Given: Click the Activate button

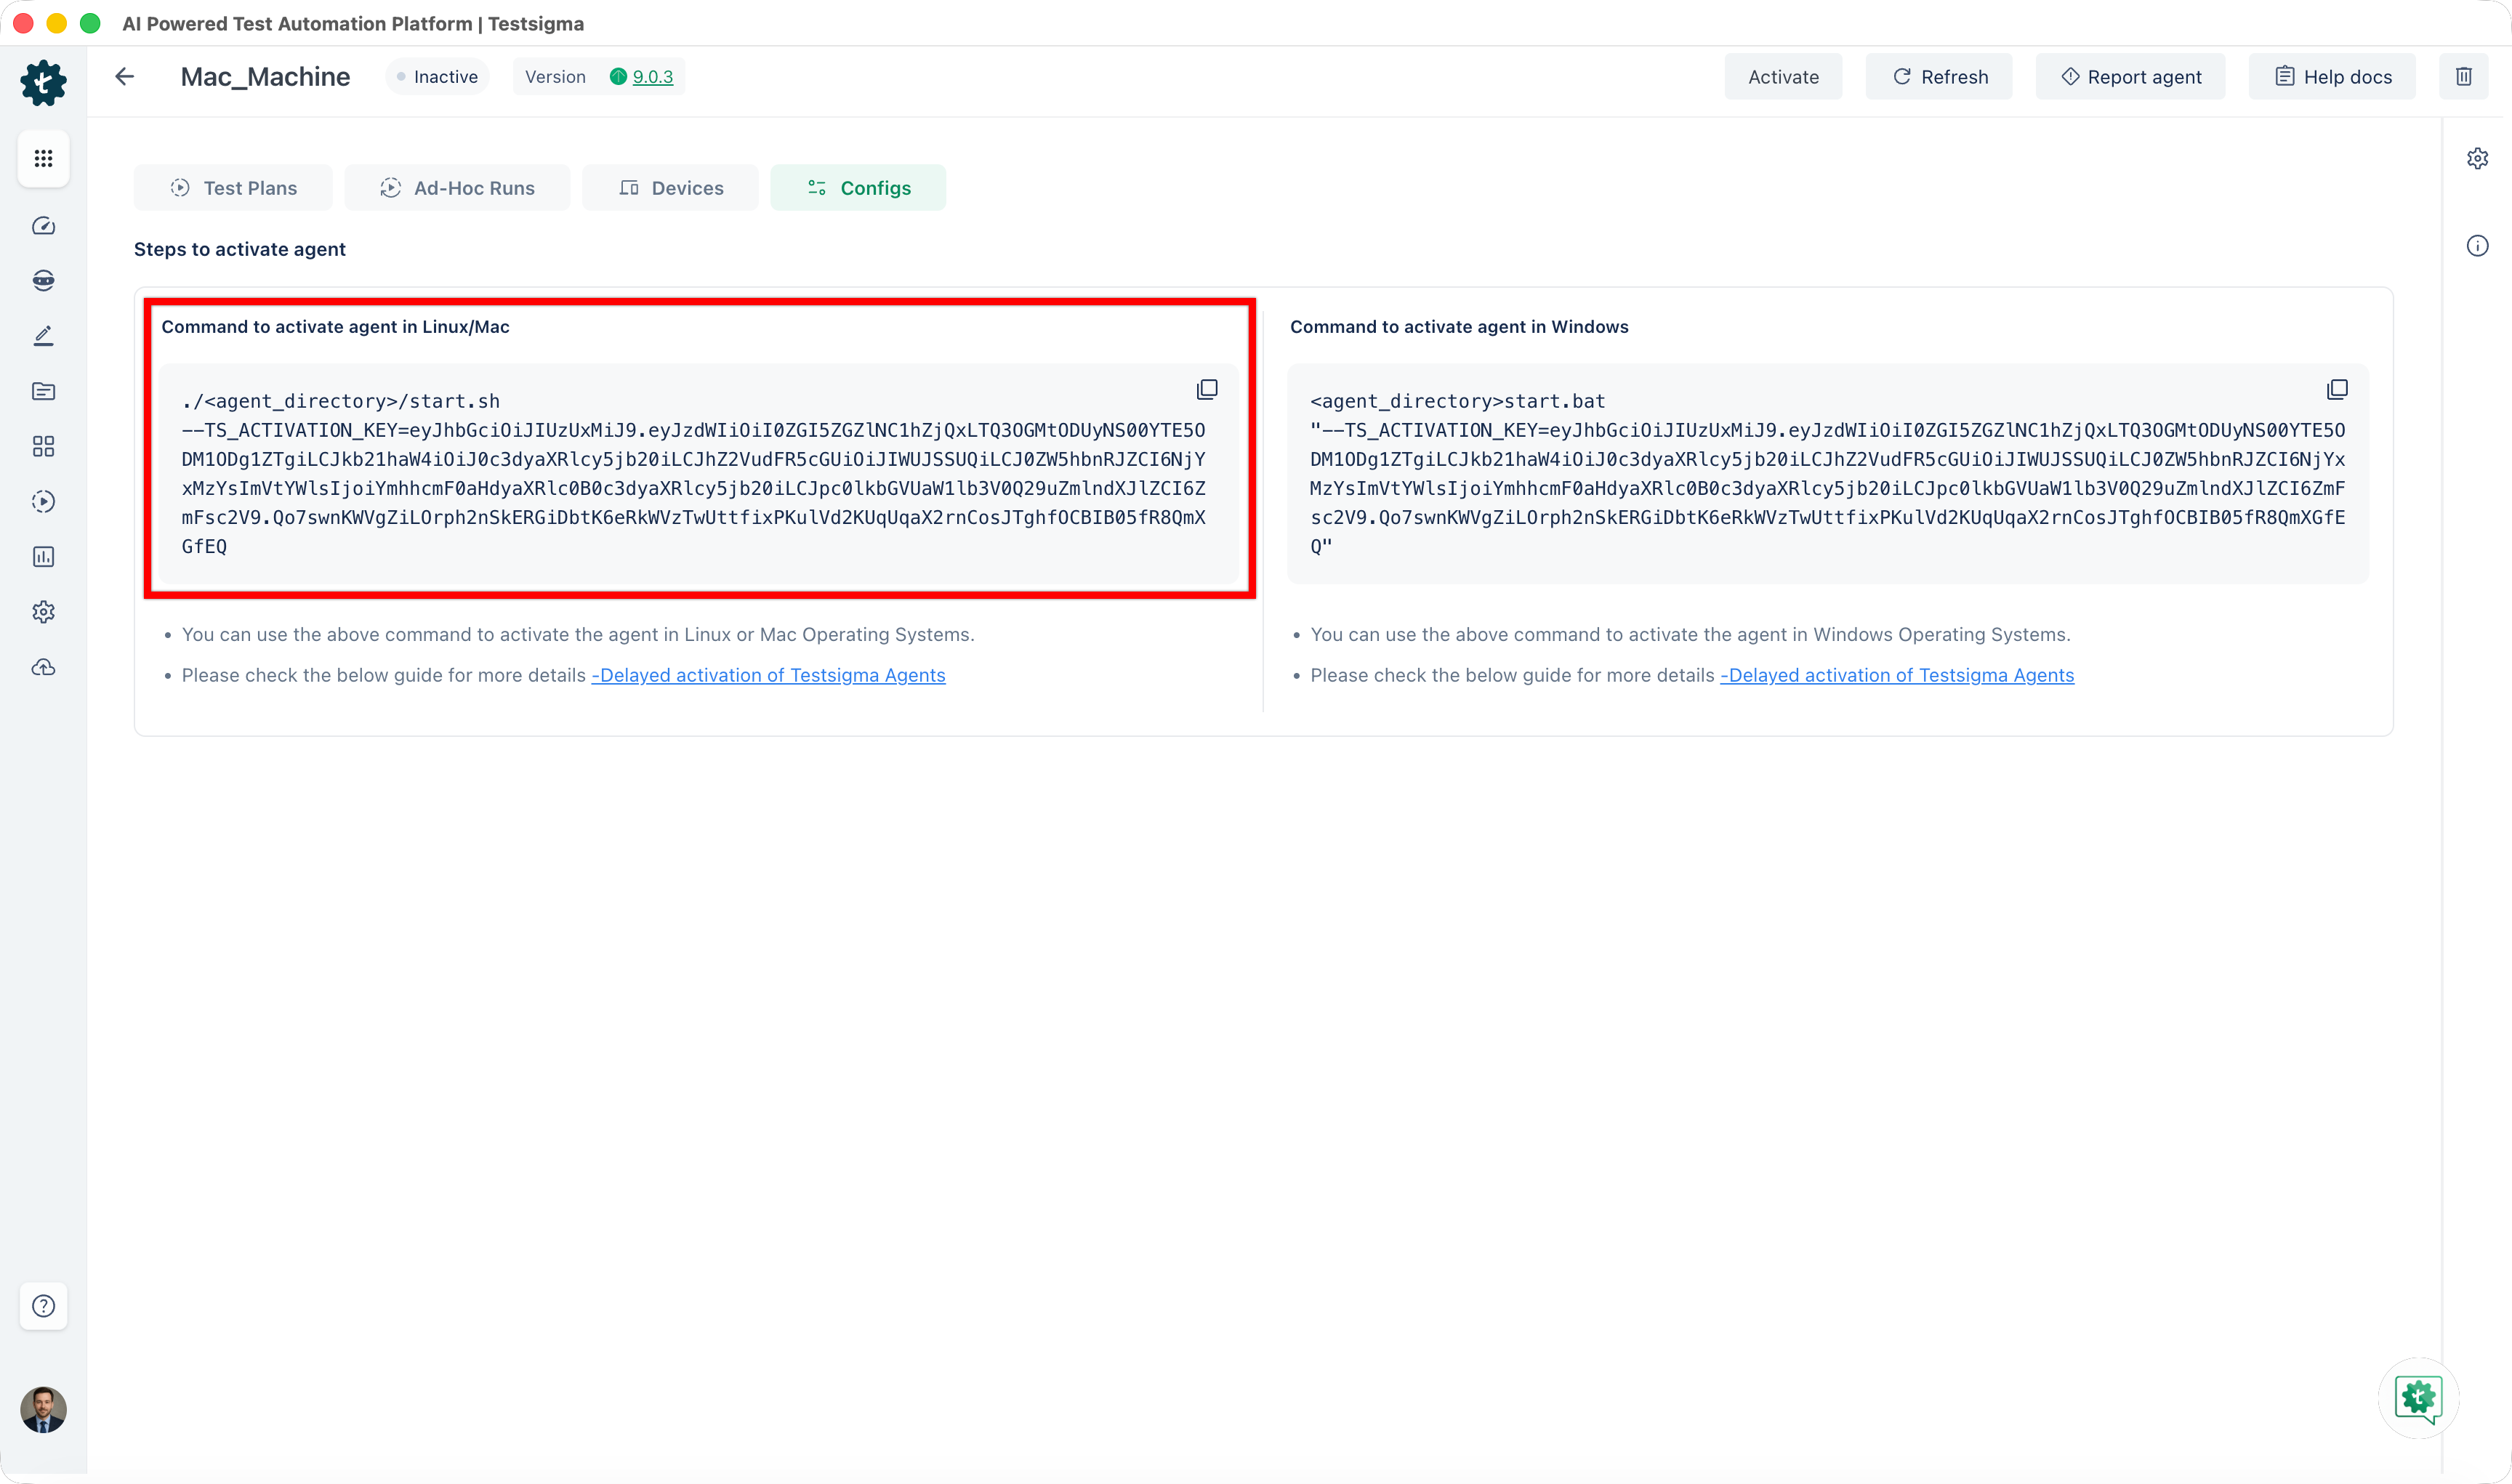Looking at the screenshot, I should 1783,77.
